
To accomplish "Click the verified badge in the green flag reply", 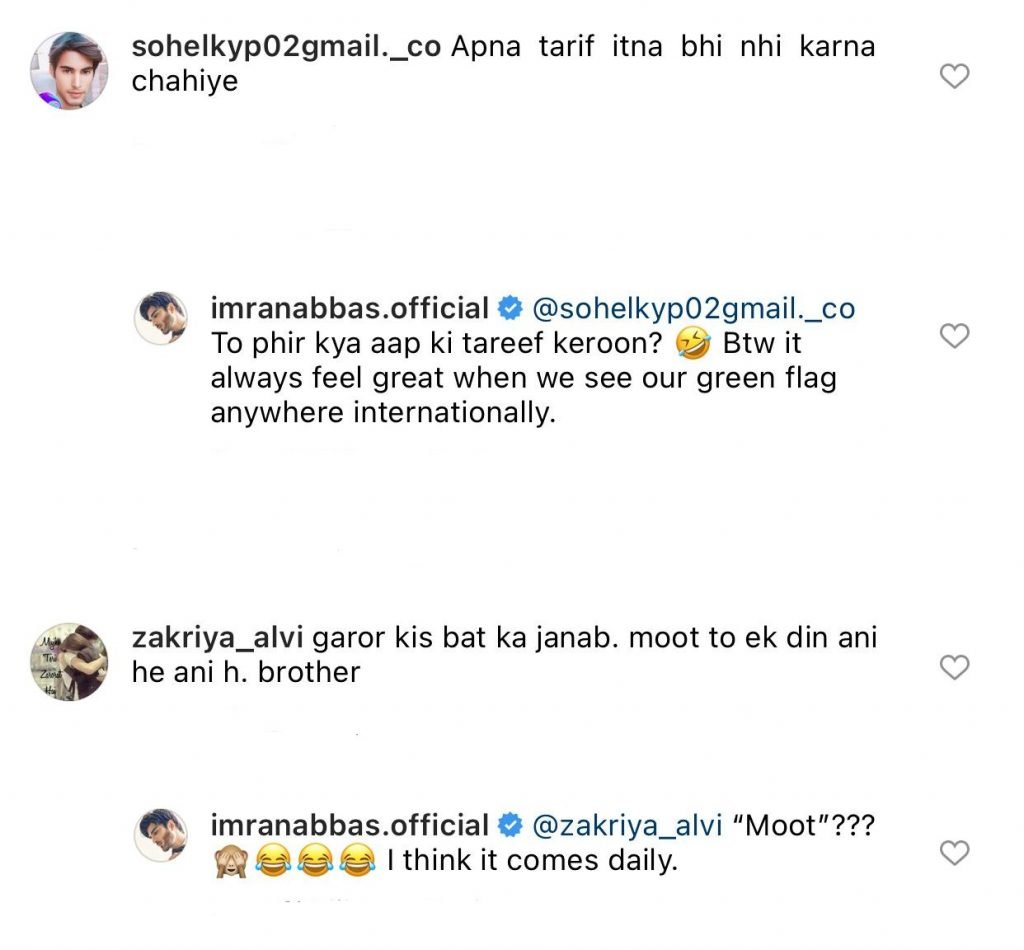I will pos(510,309).
